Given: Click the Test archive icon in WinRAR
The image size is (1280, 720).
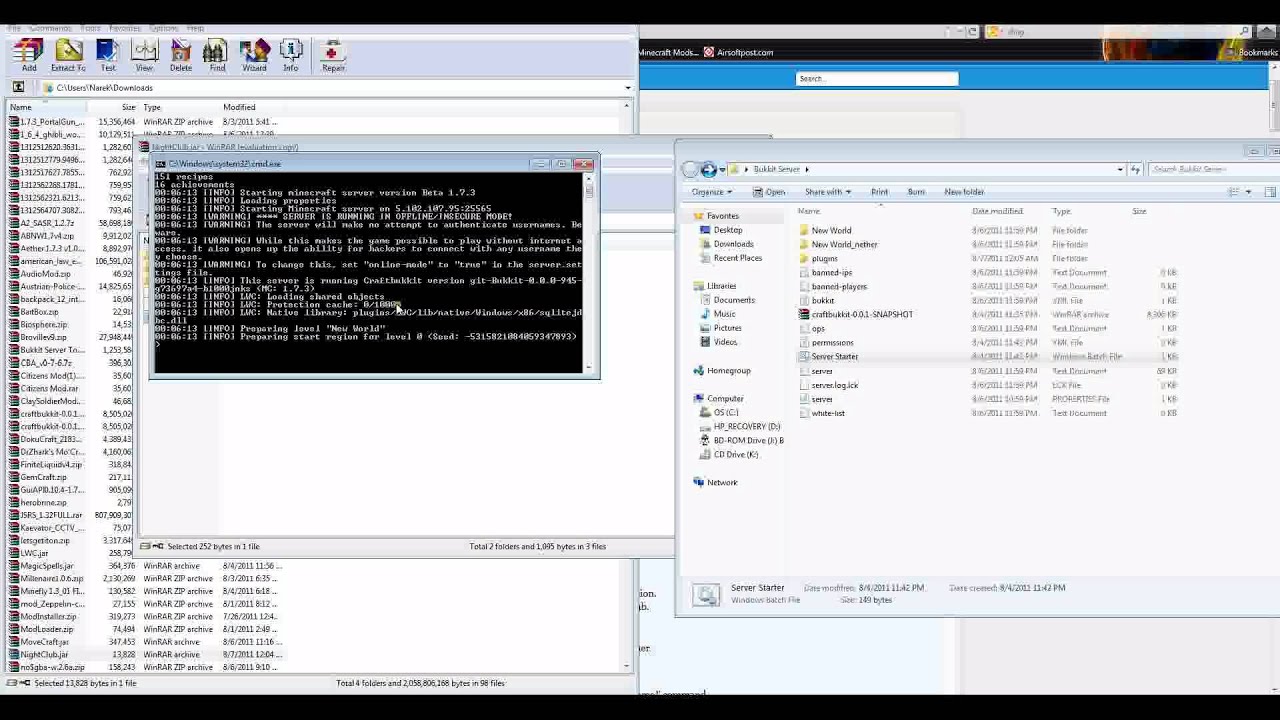Looking at the screenshot, I should pyautogui.click(x=107, y=56).
